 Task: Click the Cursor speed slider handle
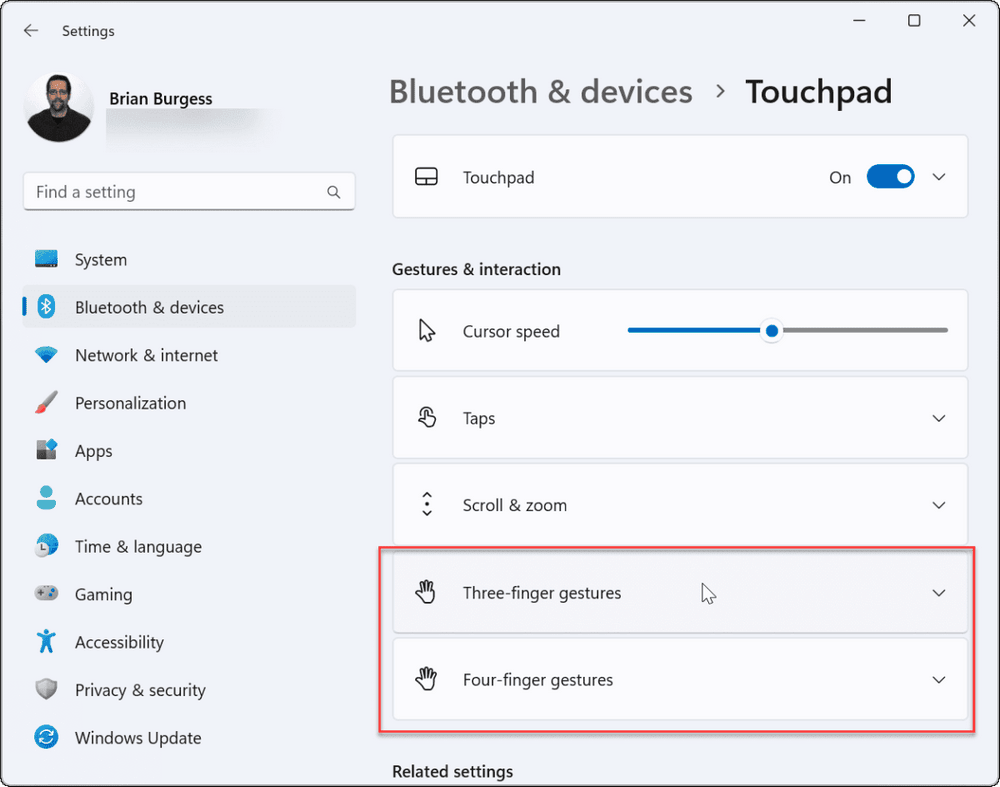(x=771, y=331)
